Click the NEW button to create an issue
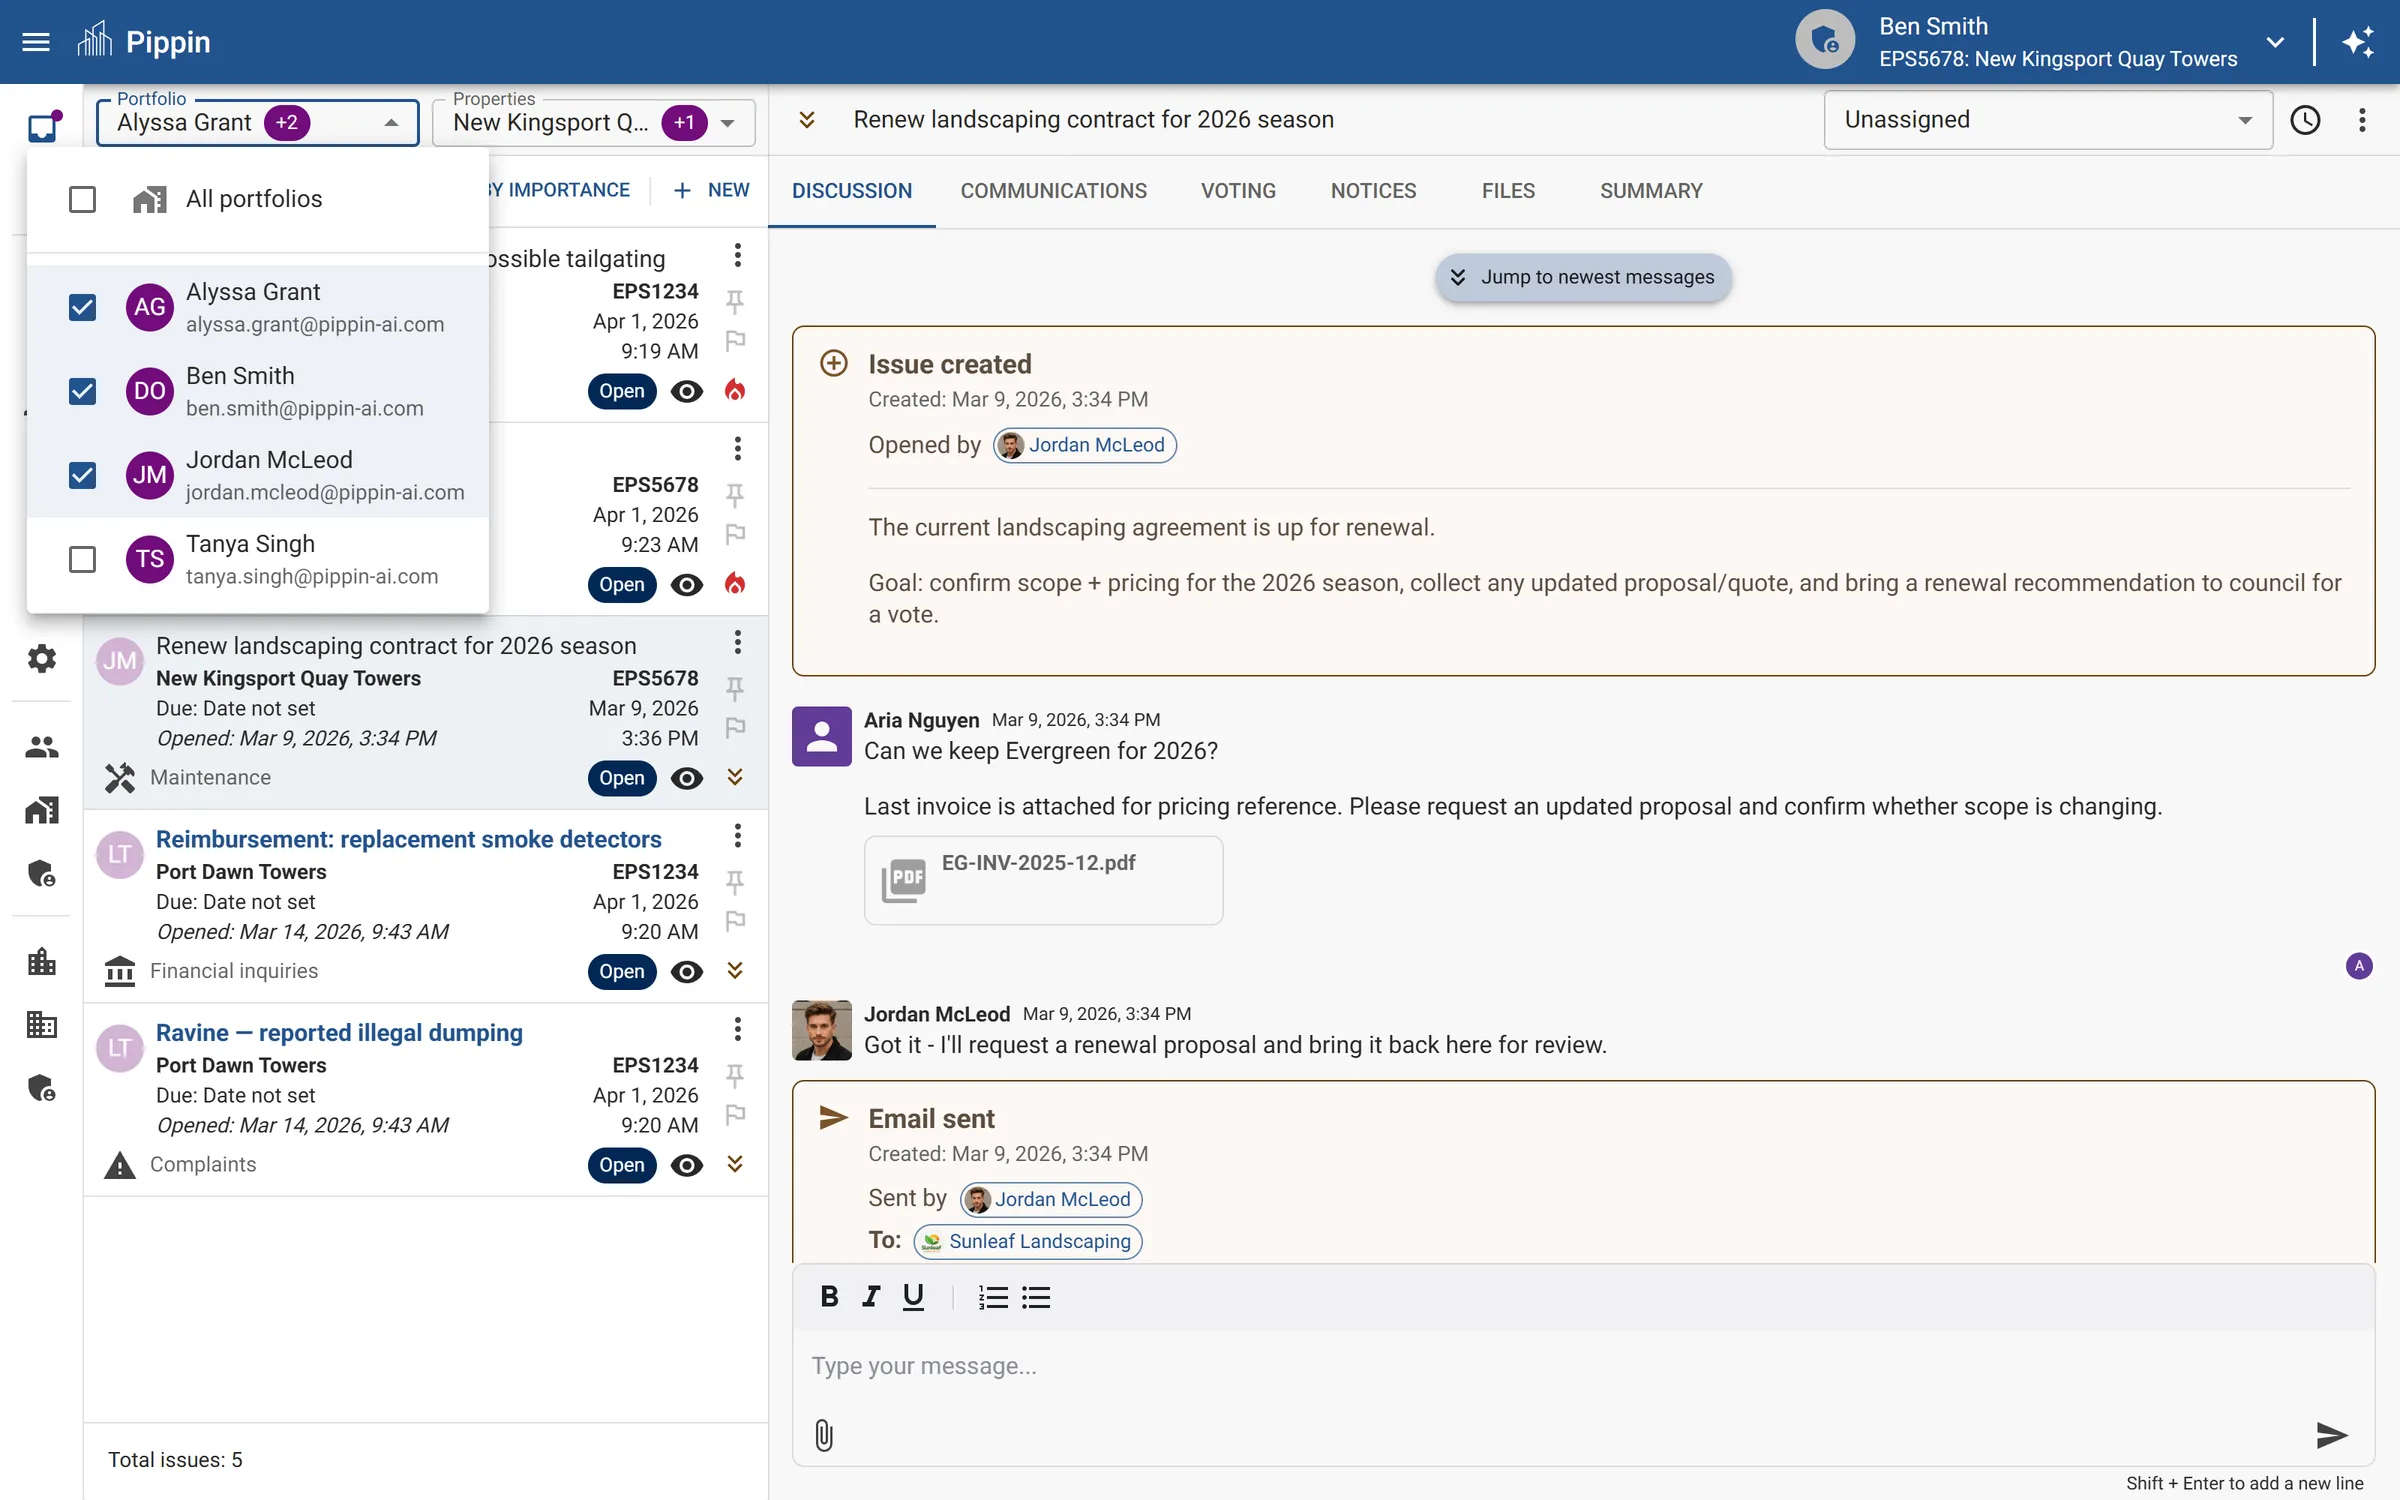Image resolution: width=2400 pixels, height=1500 pixels. click(x=710, y=190)
